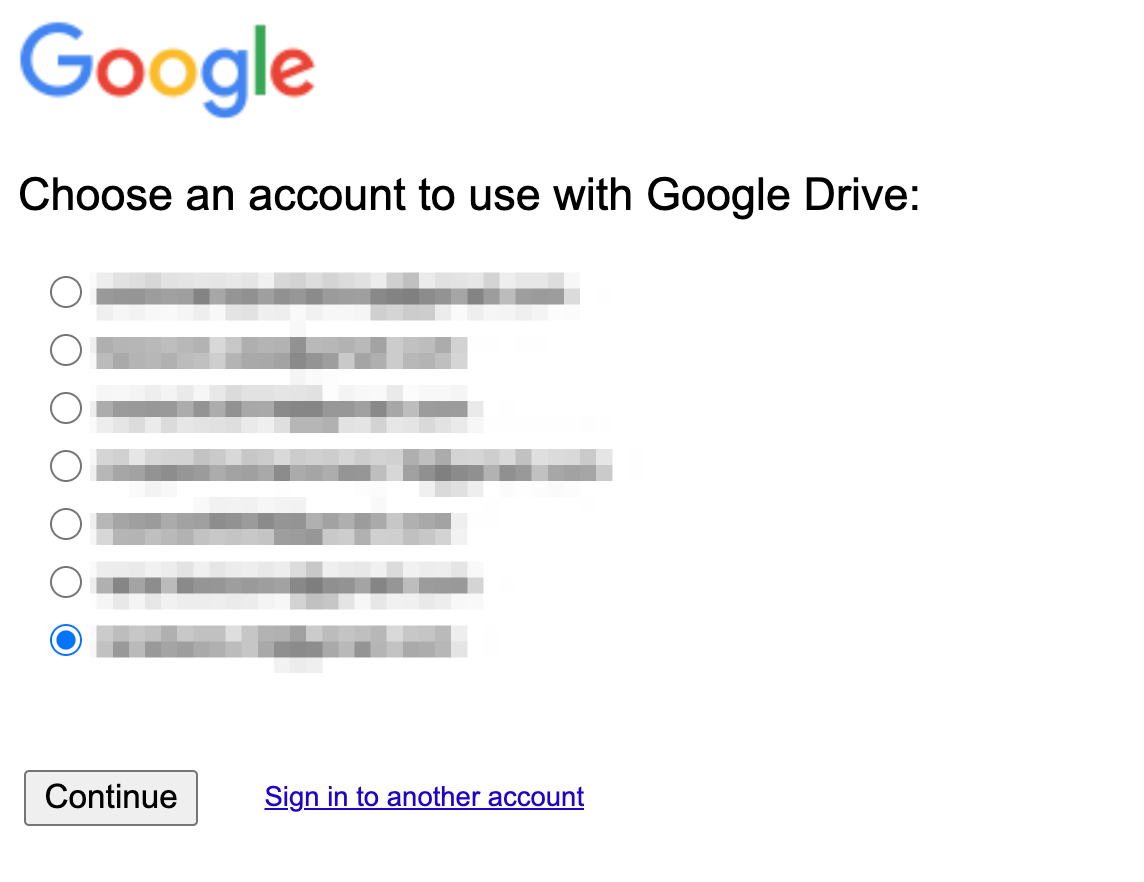Screen dimensions: 1144x882
Task: Pick the fourth account radio button
Action: (66, 466)
